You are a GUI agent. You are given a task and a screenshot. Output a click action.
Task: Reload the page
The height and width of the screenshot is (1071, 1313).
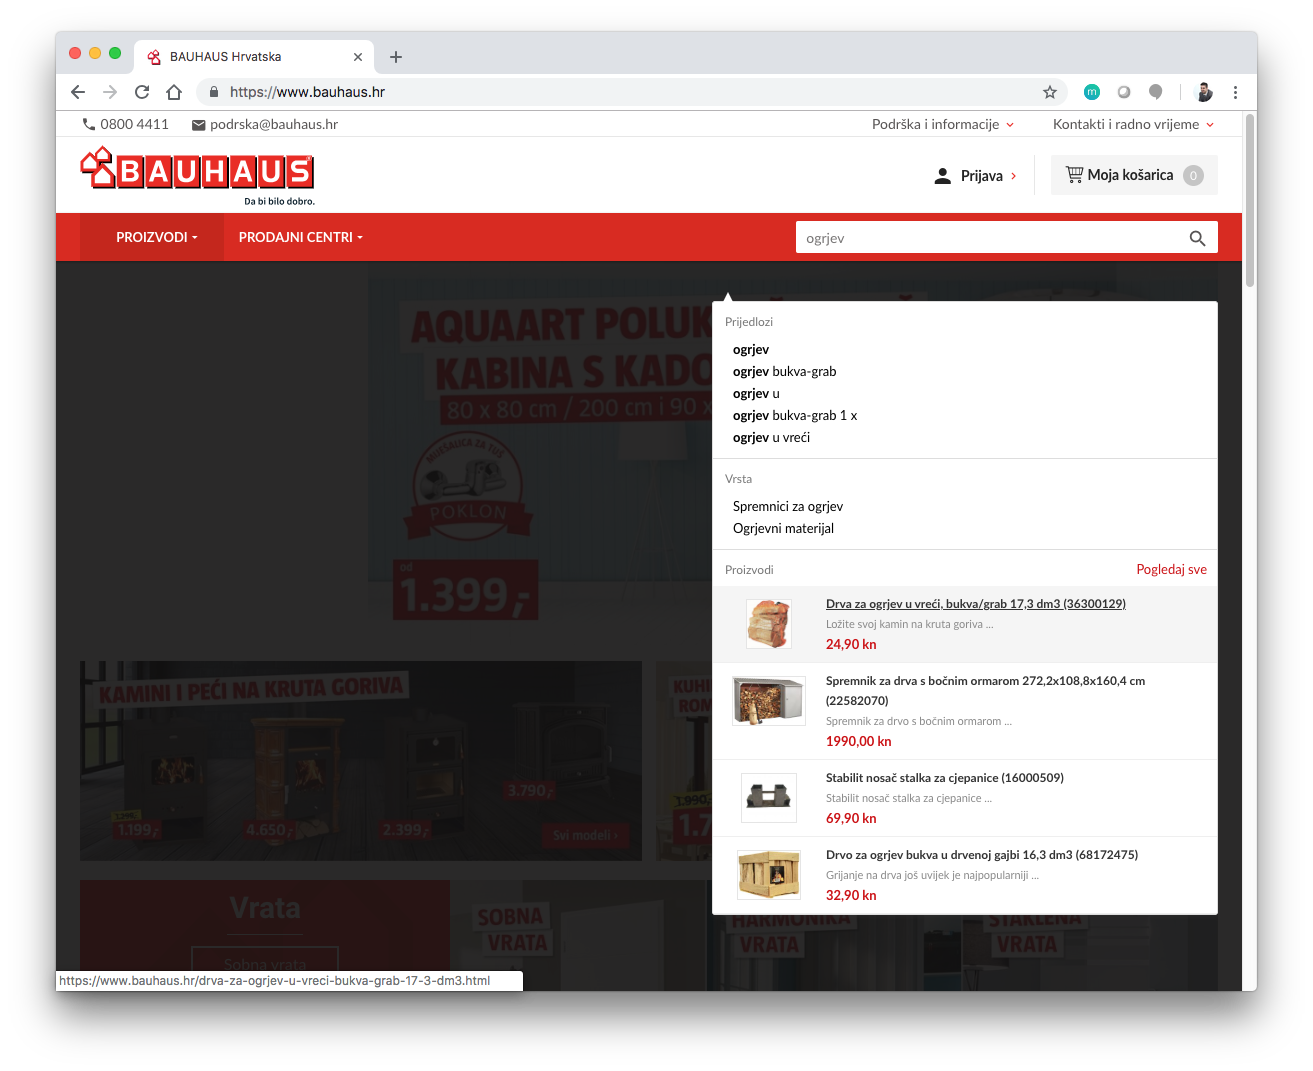[x=142, y=92]
